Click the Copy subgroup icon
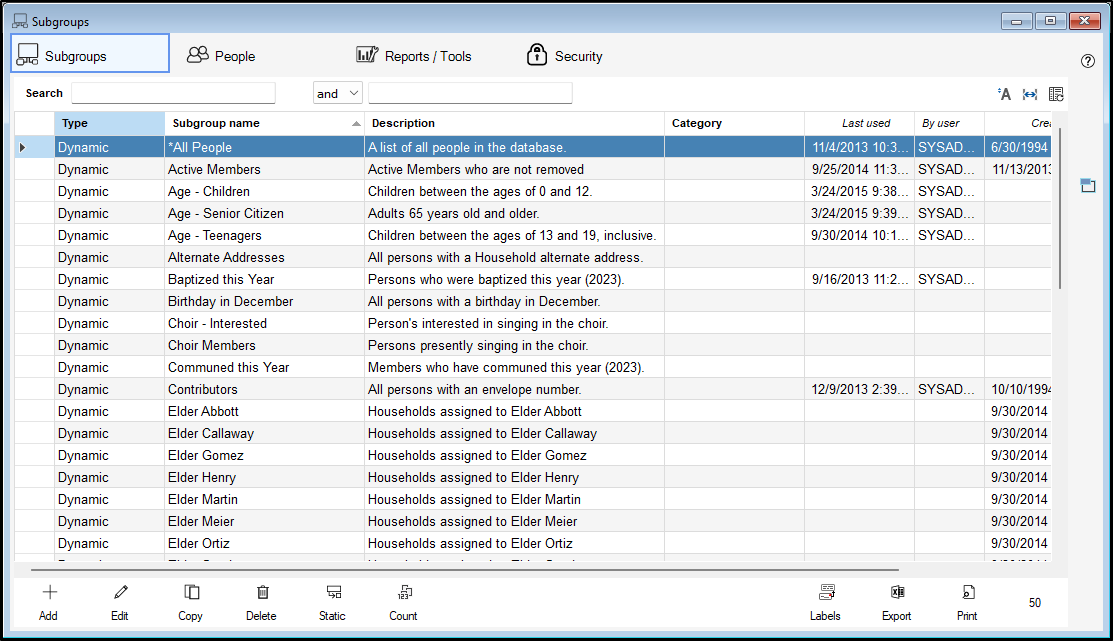The height and width of the screenshot is (641, 1113). 190,593
